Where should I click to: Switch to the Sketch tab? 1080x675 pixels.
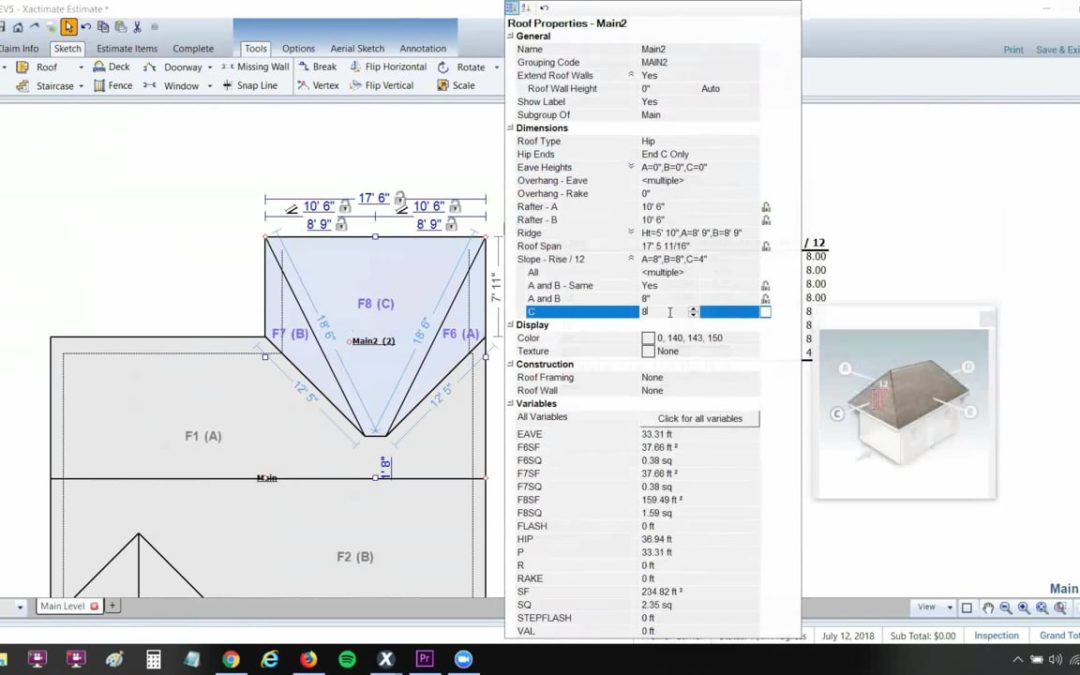pyautogui.click(x=68, y=49)
